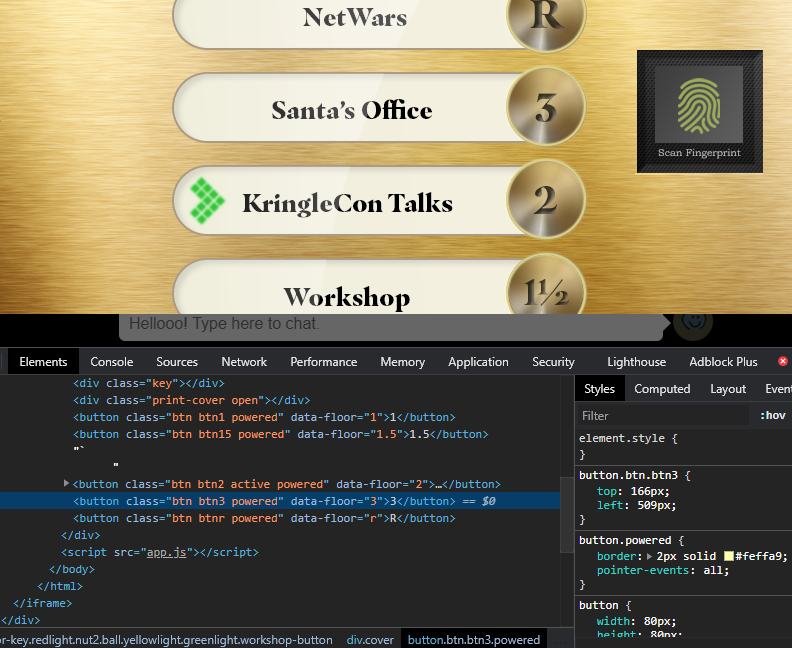Click the round R elevator button

click(x=546, y=17)
